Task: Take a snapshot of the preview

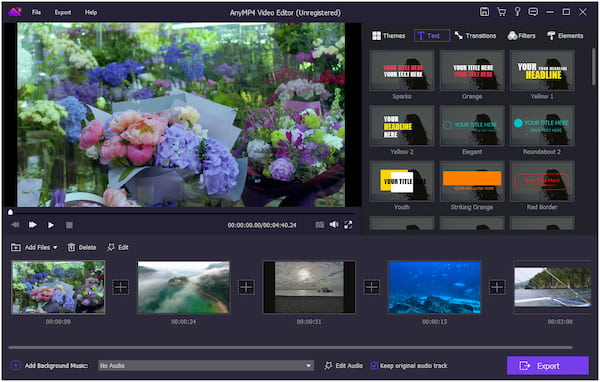Action: pyautogui.click(x=320, y=225)
